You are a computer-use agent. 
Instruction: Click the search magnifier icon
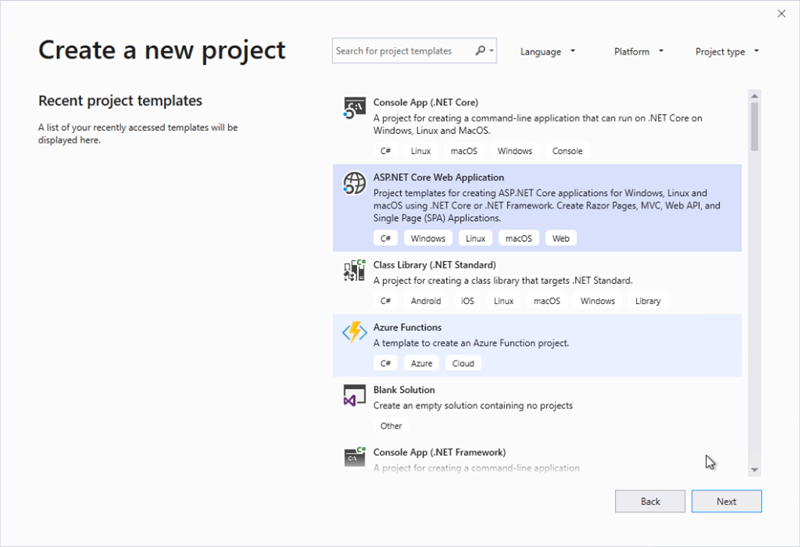coord(481,51)
